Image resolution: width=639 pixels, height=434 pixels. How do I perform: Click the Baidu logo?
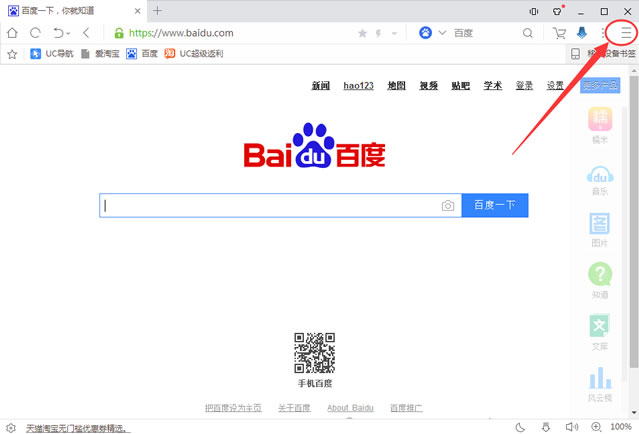(x=314, y=145)
